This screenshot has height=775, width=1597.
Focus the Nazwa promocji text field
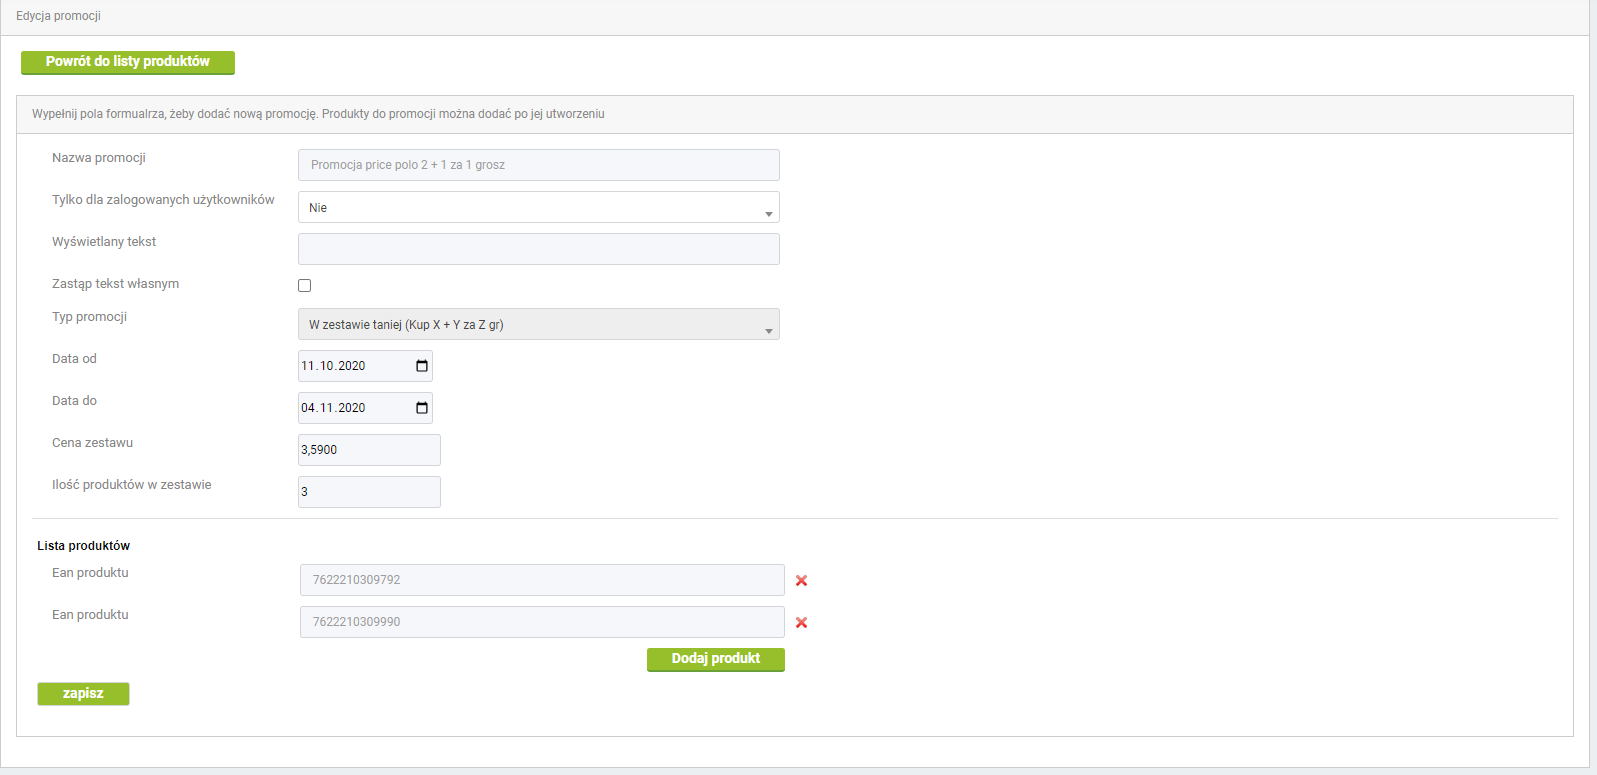[538, 165]
